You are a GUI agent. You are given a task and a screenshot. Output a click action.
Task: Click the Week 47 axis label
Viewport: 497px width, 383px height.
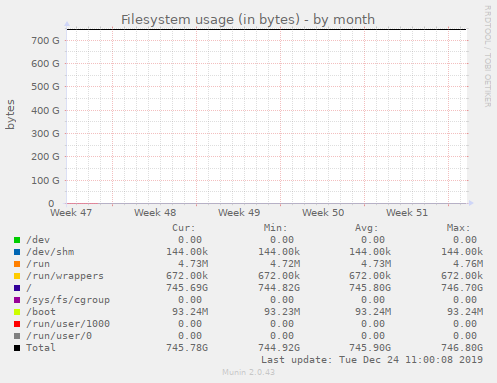(x=71, y=213)
